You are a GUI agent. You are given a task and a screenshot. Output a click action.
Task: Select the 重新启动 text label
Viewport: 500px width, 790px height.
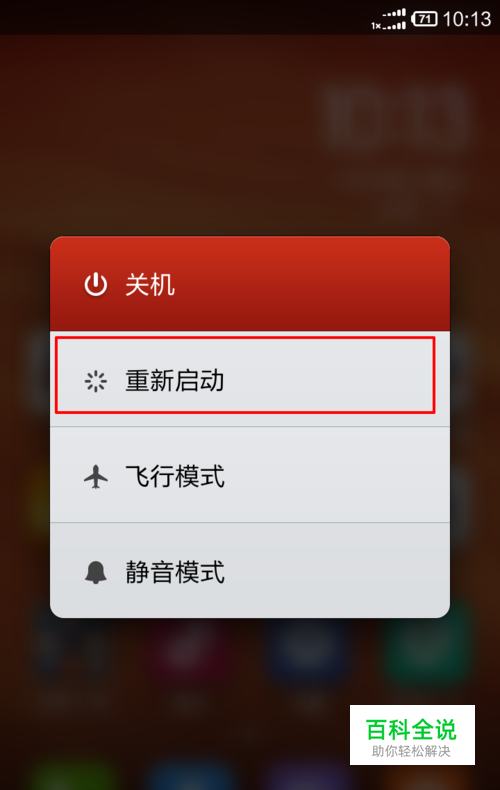[174, 381]
